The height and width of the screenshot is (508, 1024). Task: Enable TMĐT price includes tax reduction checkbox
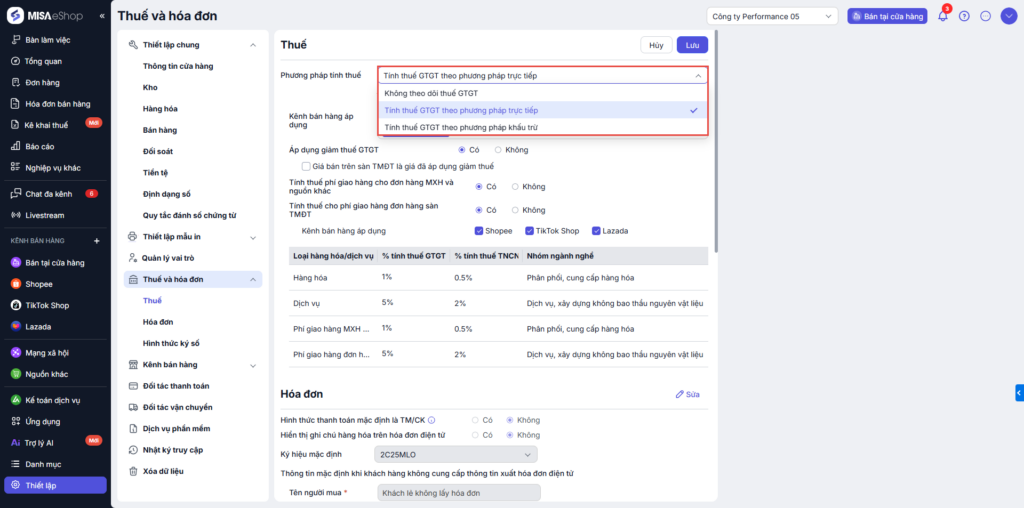tap(306, 165)
